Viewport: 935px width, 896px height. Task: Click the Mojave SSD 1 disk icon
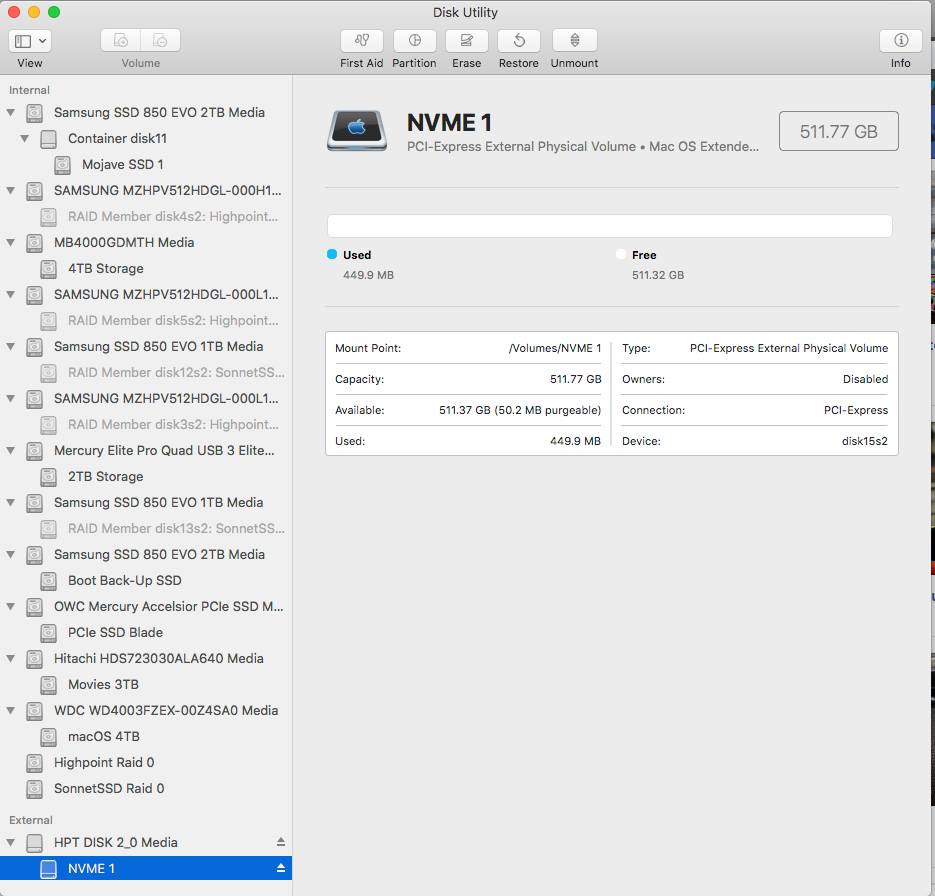[x=62, y=165]
